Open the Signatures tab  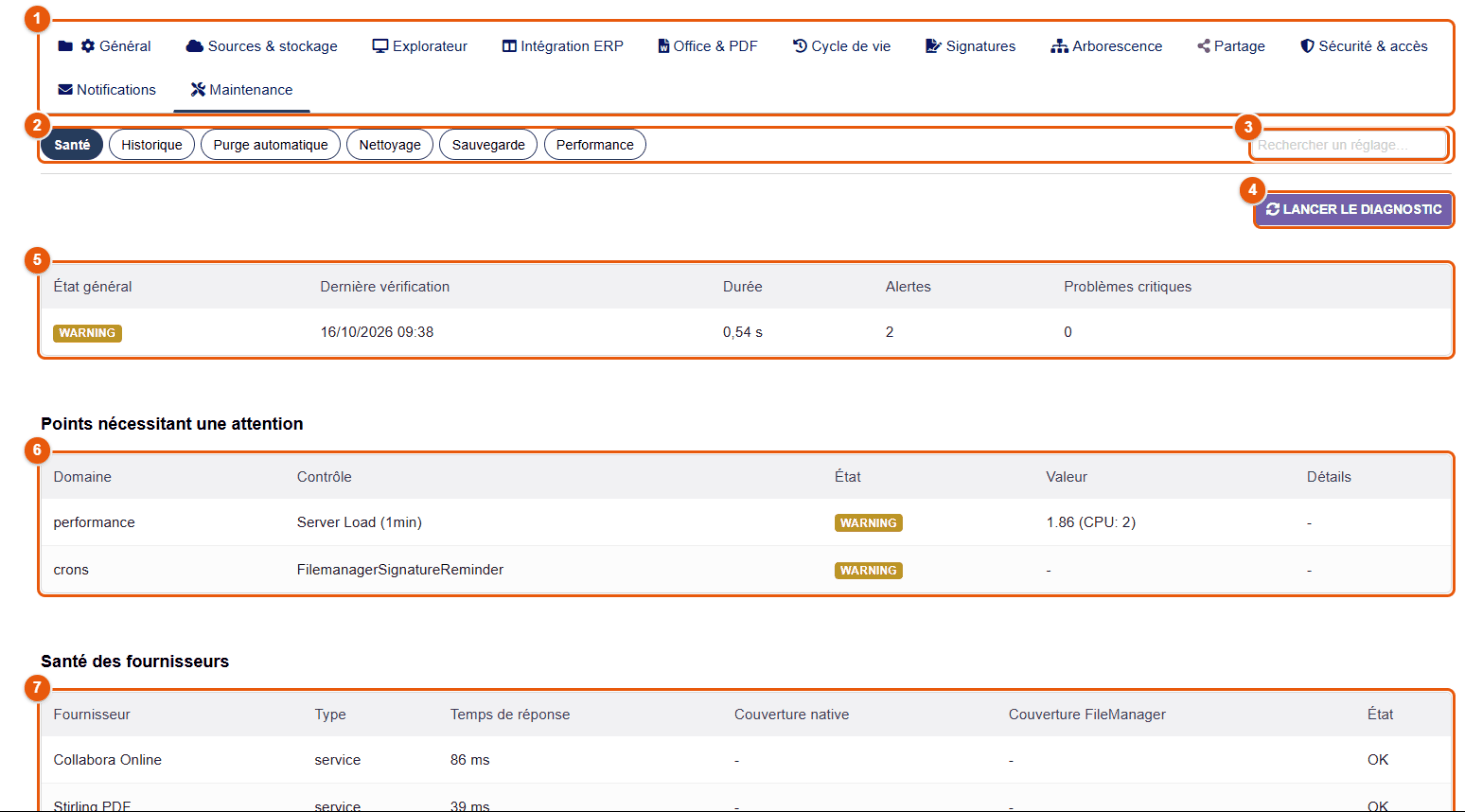[971, 46]
